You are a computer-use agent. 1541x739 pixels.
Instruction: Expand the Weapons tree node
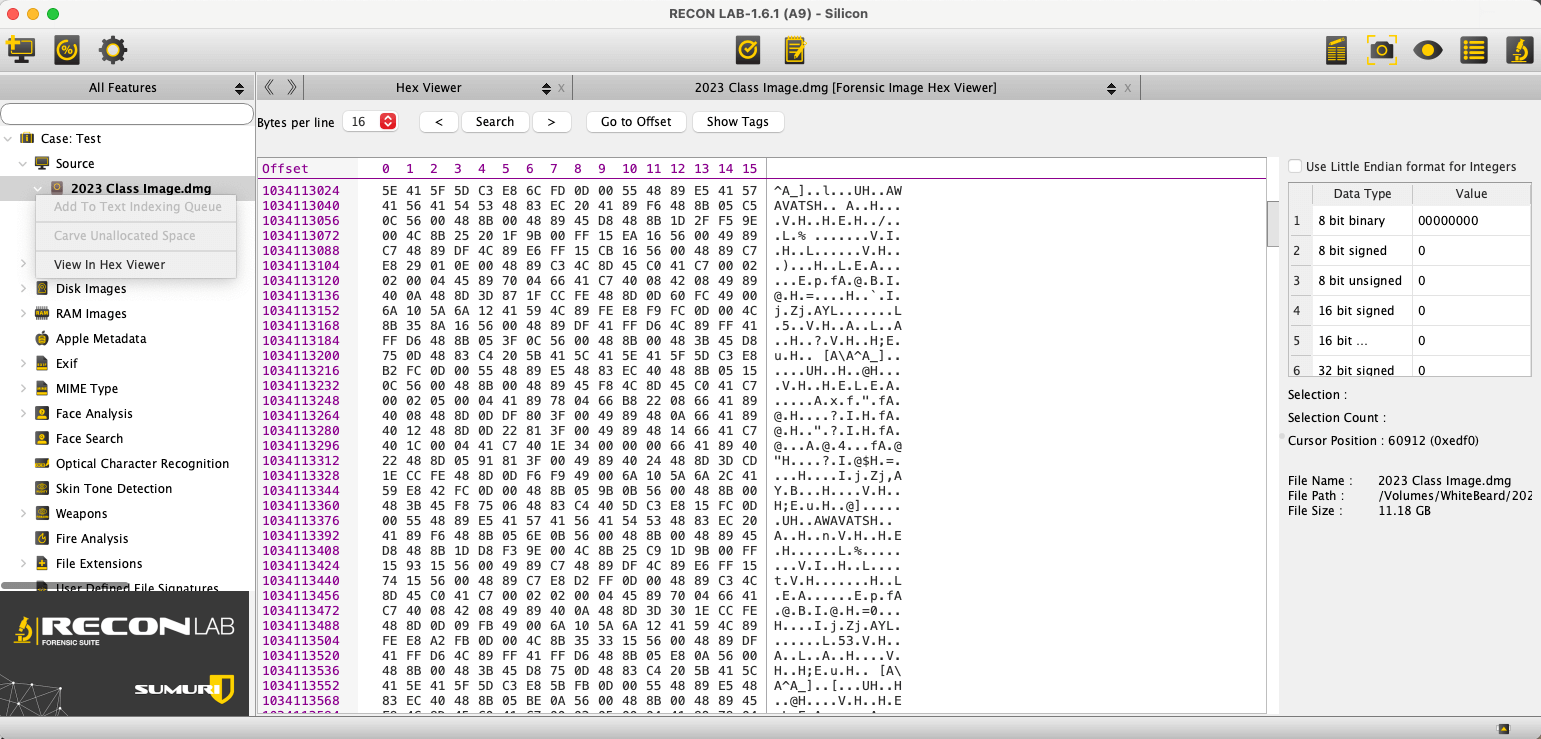24,514
